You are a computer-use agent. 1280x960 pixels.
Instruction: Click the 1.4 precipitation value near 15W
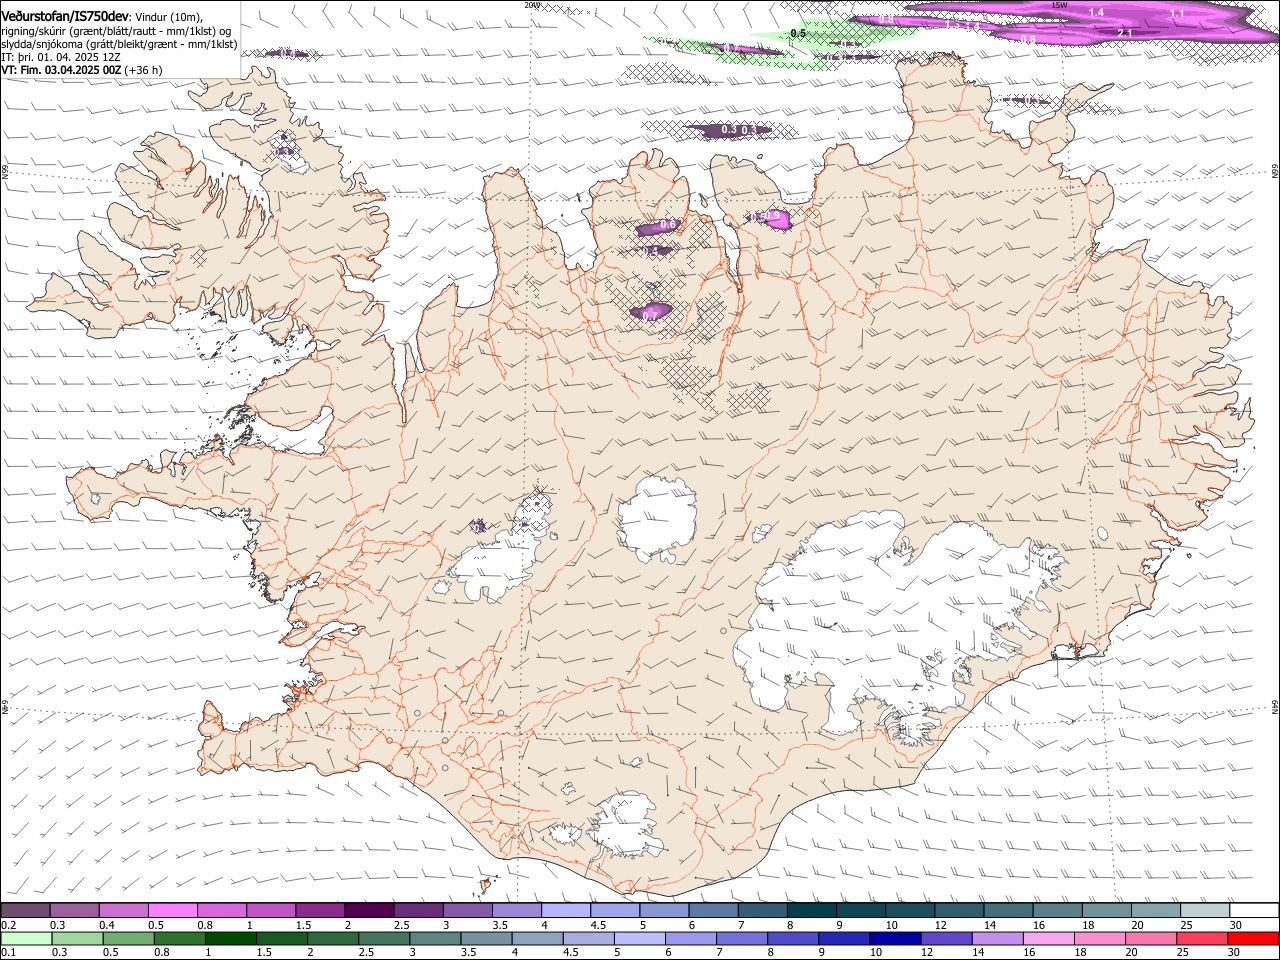tap(1096, 13)
